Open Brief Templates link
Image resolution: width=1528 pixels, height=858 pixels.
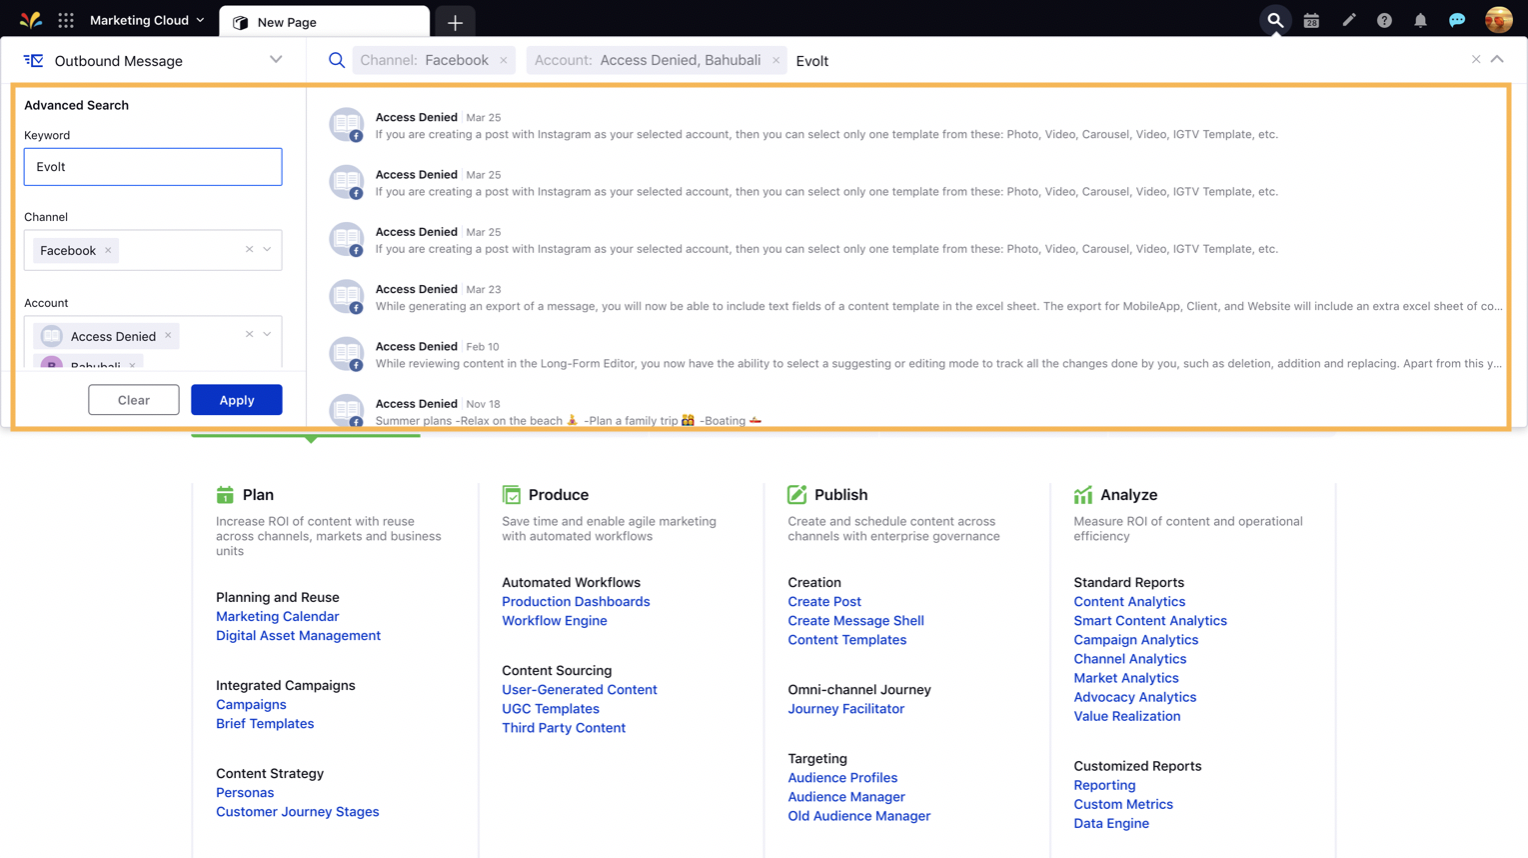tap(265, 724)
